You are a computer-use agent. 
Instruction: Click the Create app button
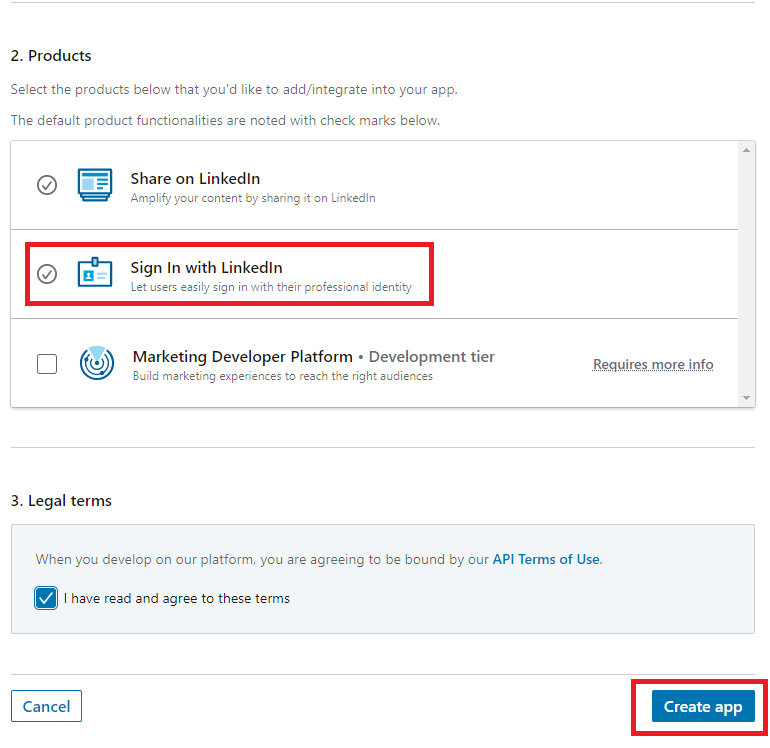click(703, 706)
